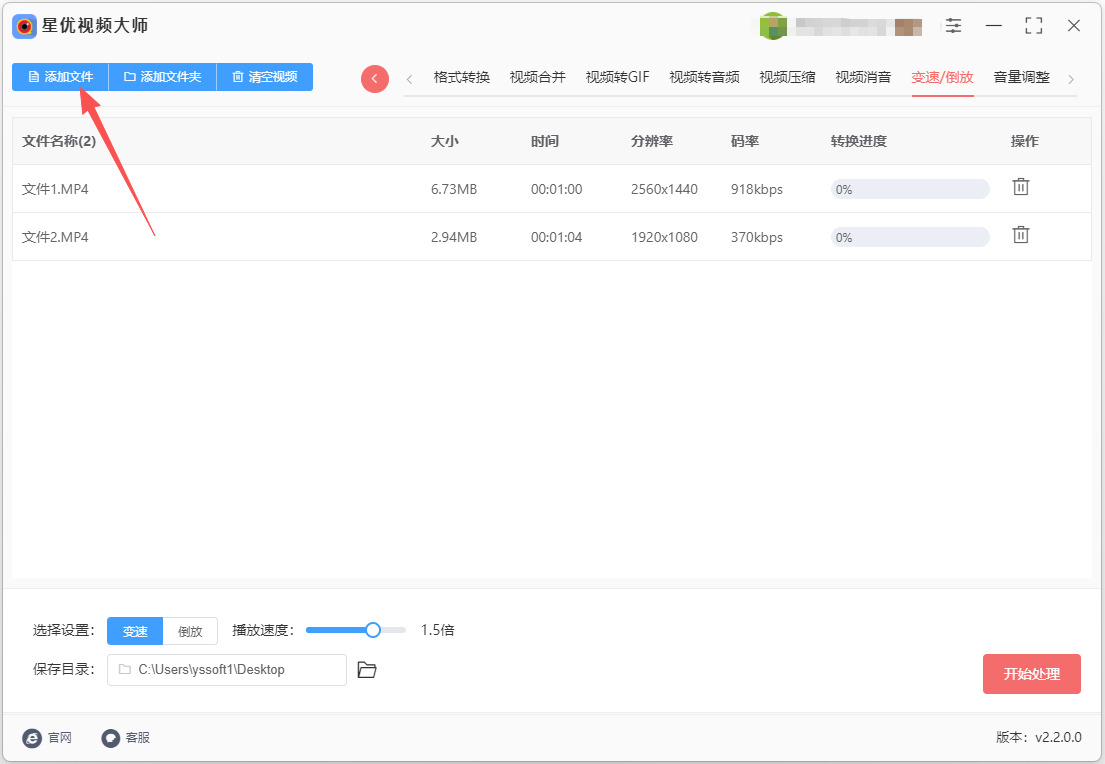Viewport: 1105px width, 764px height.
Task: Click the 文件2.MP4 file name
Action: coord(55,237)
